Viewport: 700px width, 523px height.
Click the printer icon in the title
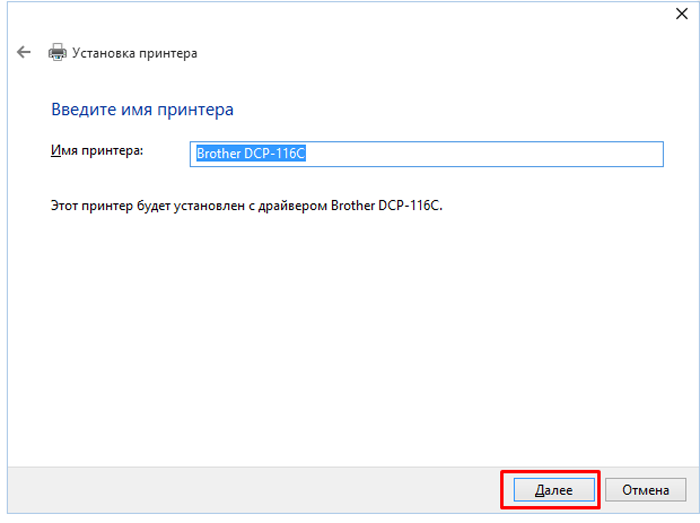pos(57,52)
